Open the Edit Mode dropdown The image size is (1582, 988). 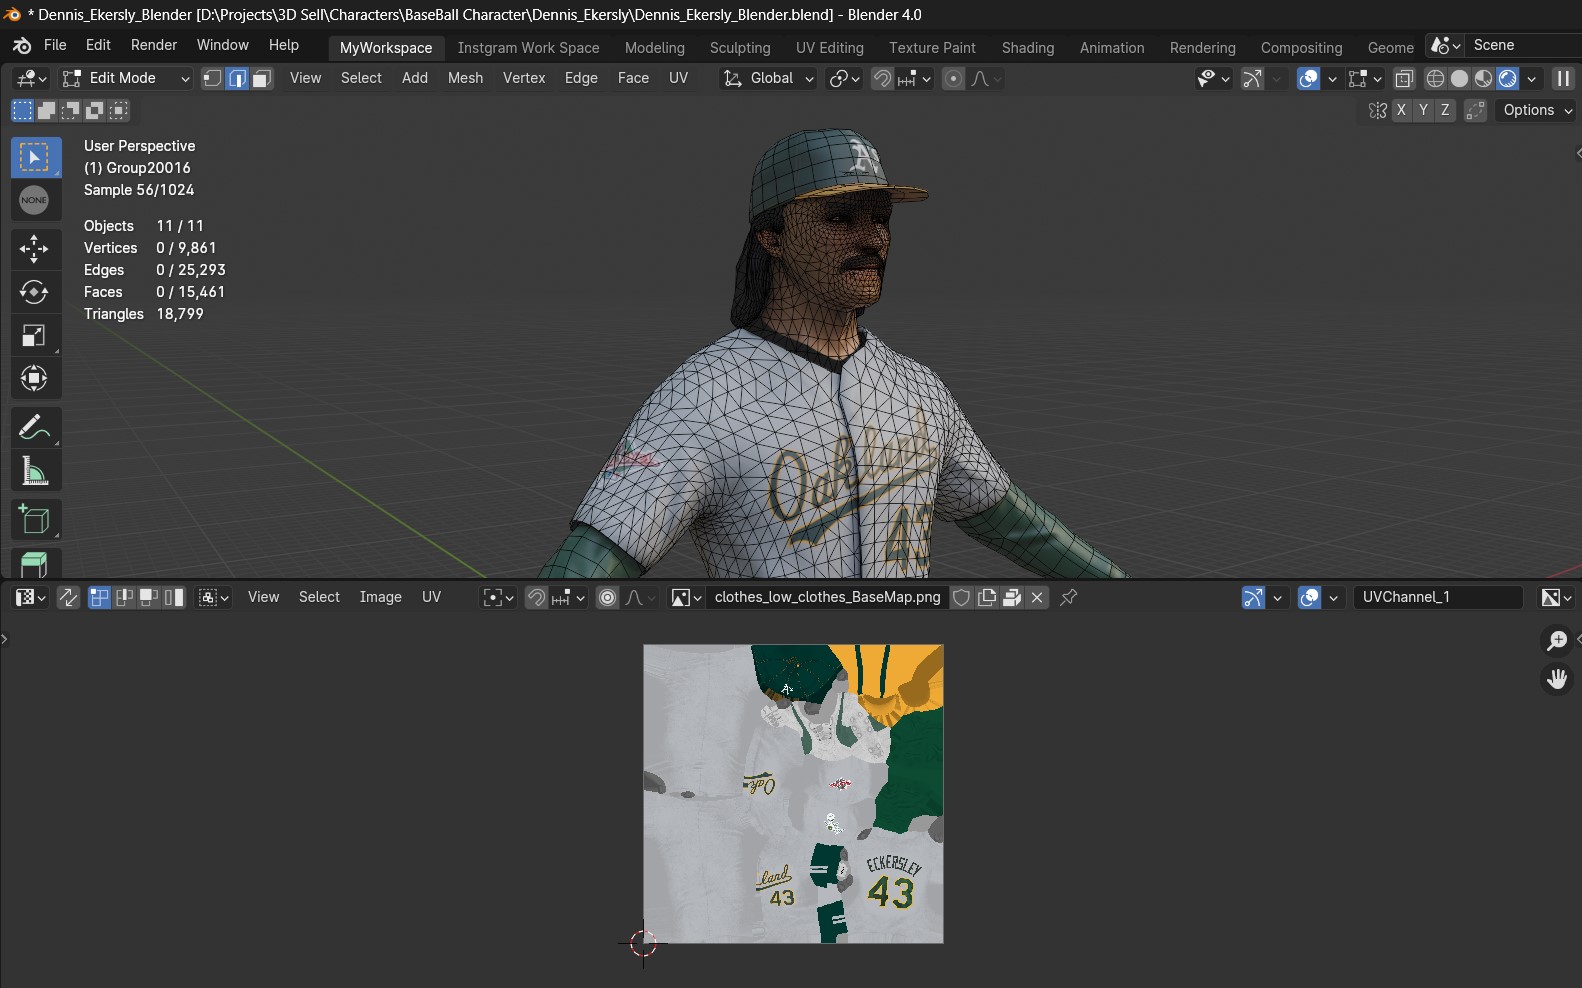[x=125, y=78]
